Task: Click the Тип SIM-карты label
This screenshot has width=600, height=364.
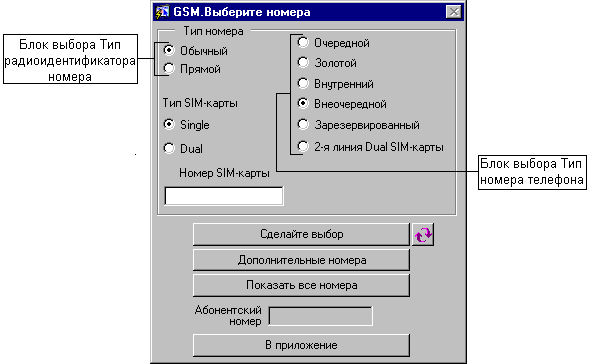Action: (200, 103)
